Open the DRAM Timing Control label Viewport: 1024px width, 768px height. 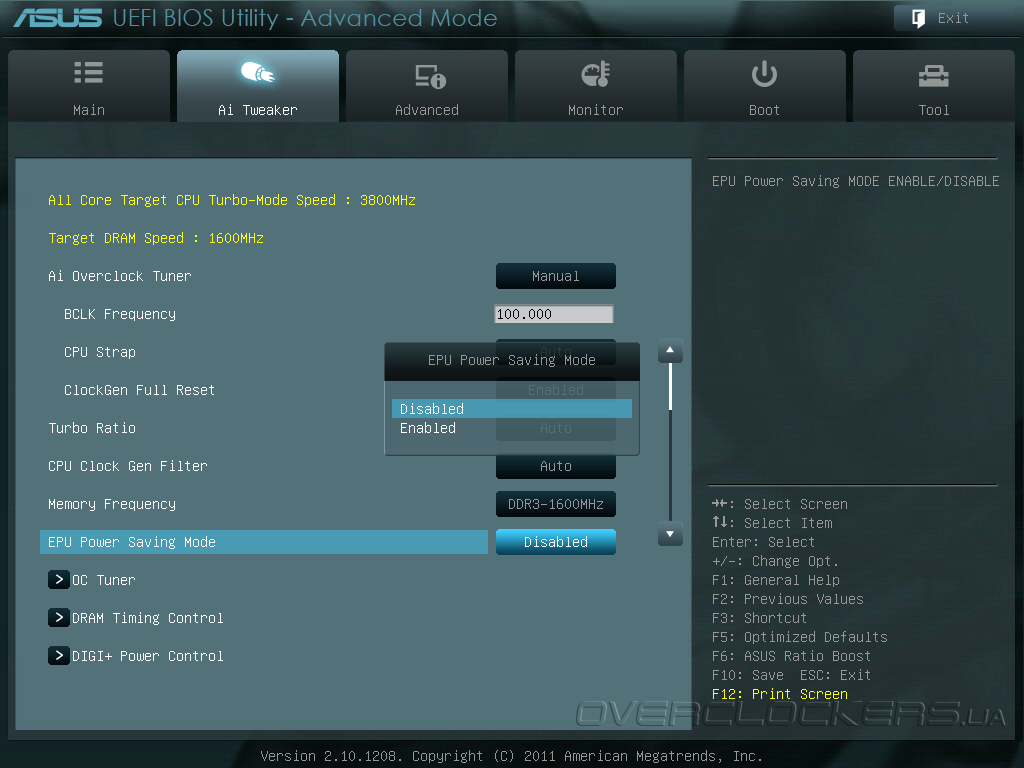148,618
